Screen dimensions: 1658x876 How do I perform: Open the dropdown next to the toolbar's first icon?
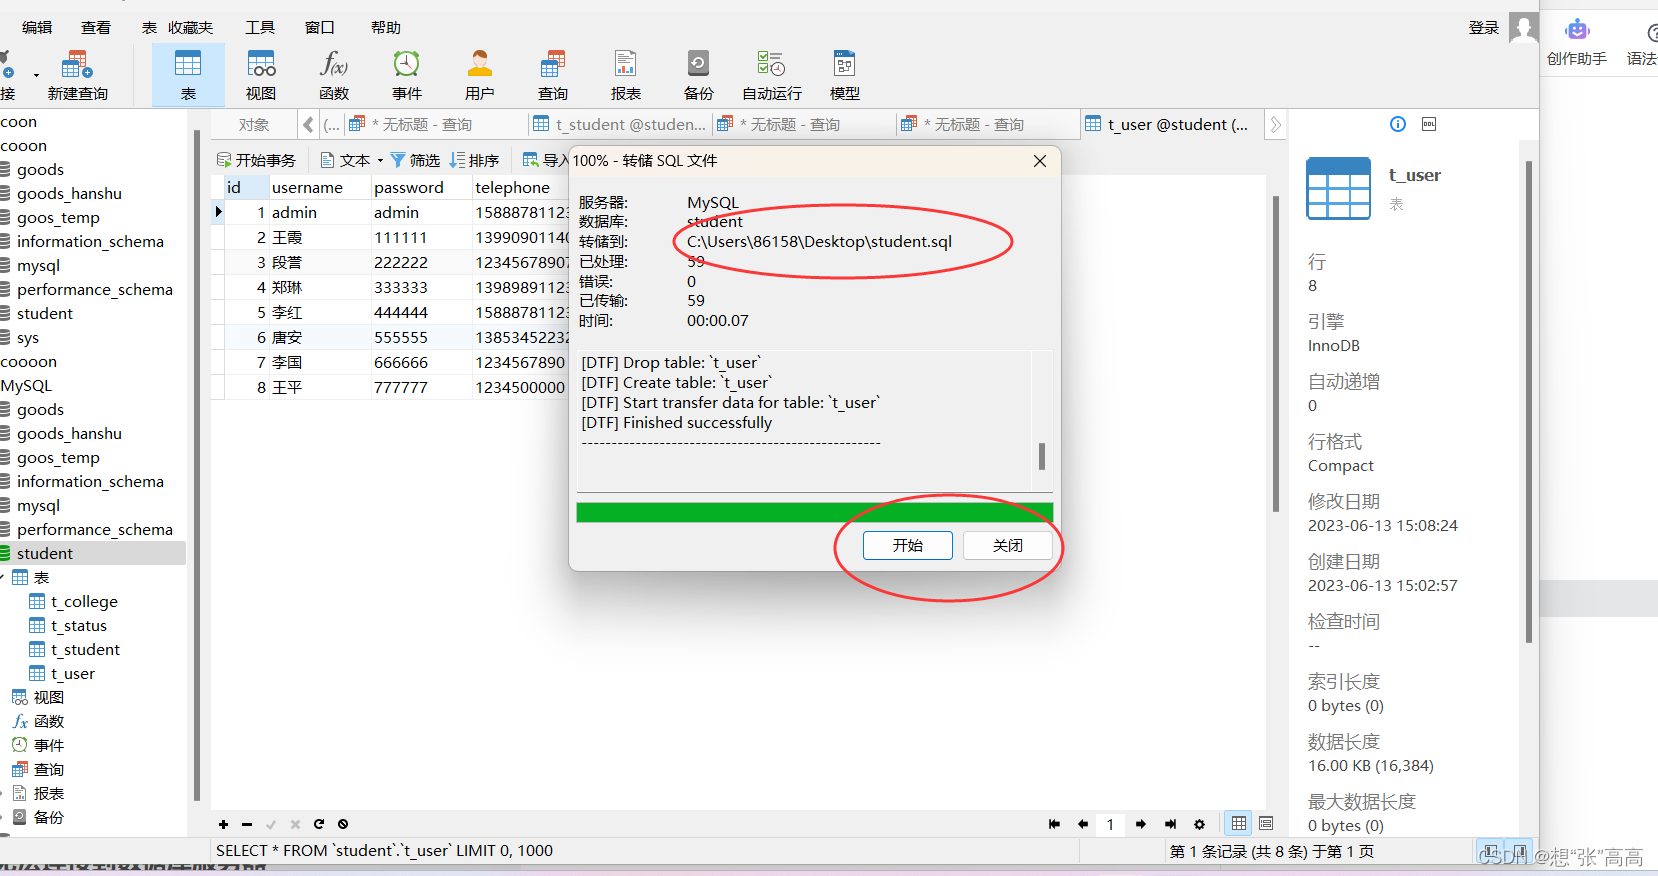point(36,75)
